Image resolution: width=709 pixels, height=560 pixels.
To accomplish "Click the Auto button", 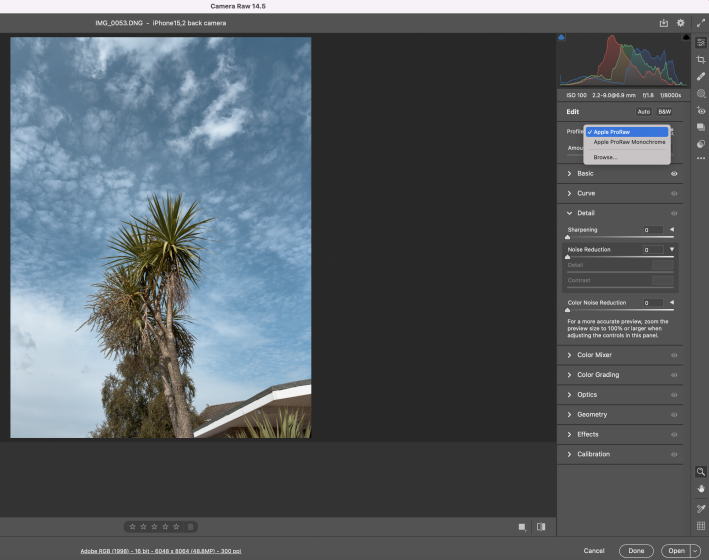I will pyautogui.click(x=643, y=112).
